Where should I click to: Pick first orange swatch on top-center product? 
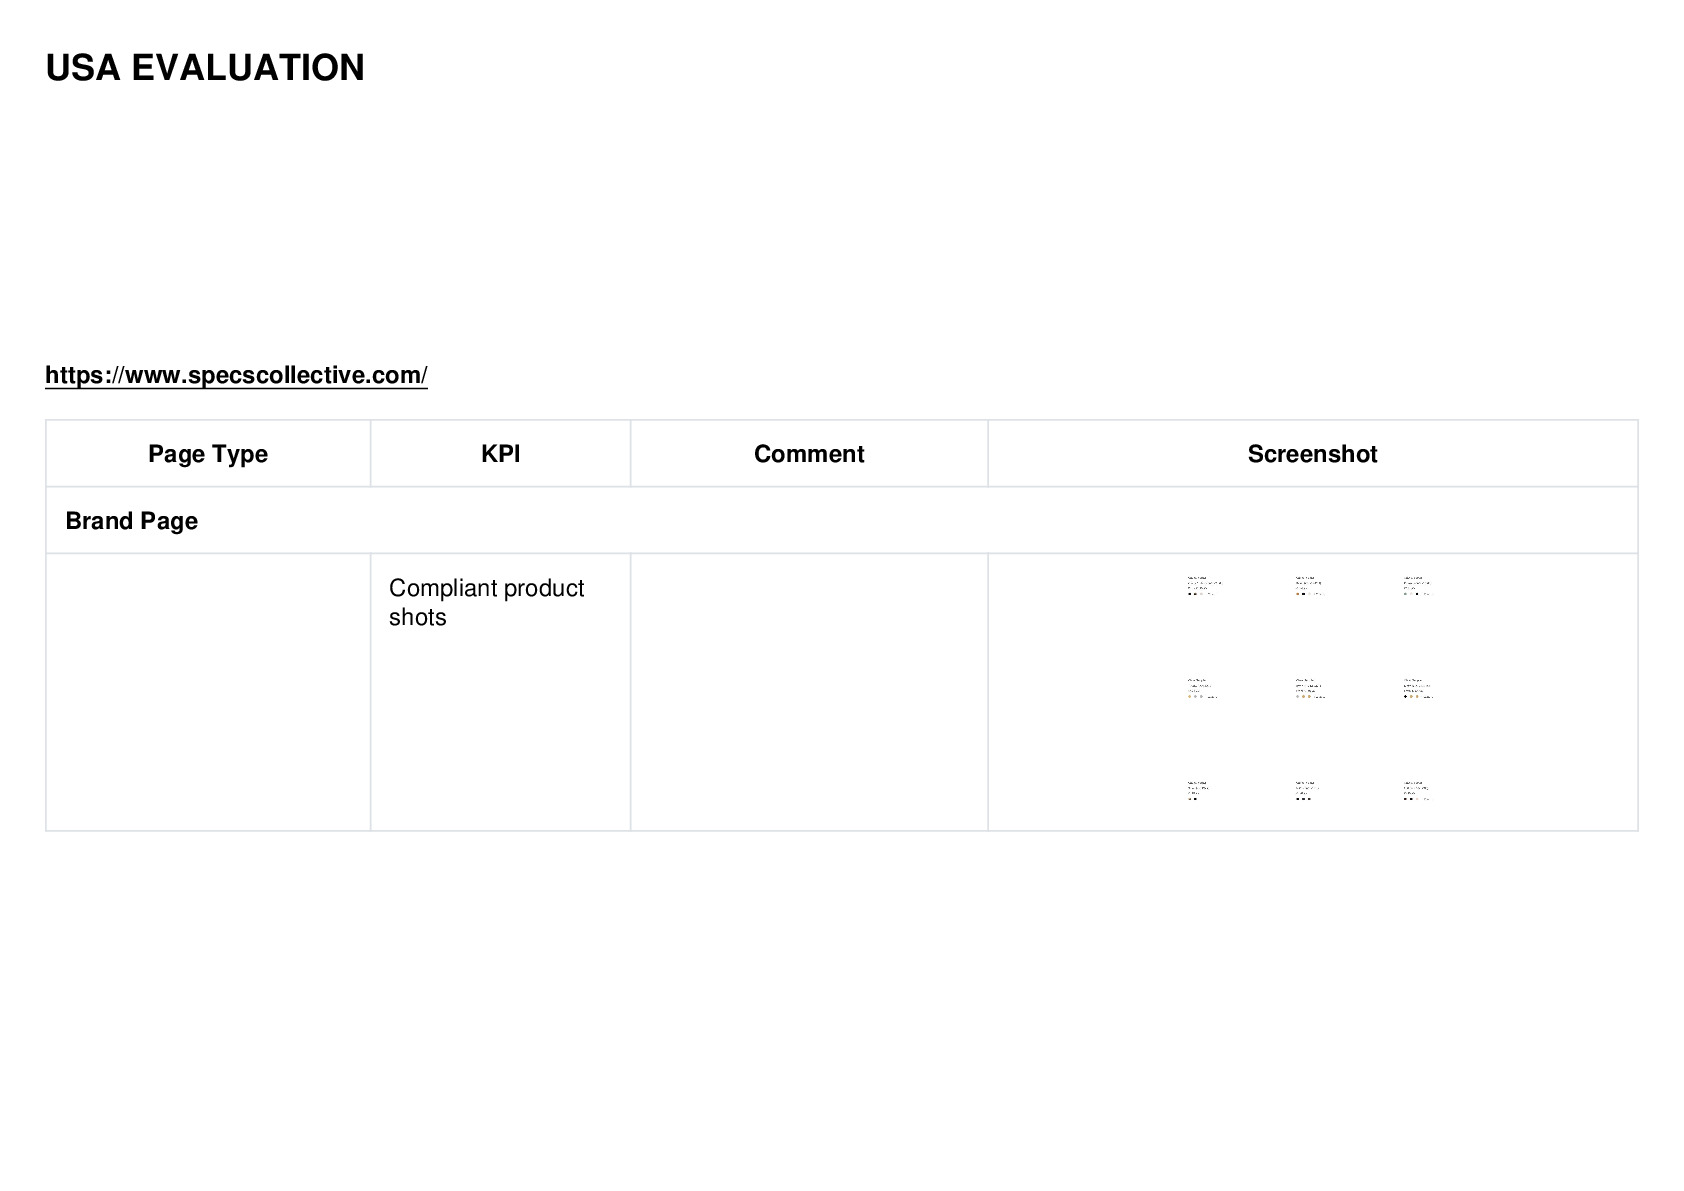tap(1298, 594)
